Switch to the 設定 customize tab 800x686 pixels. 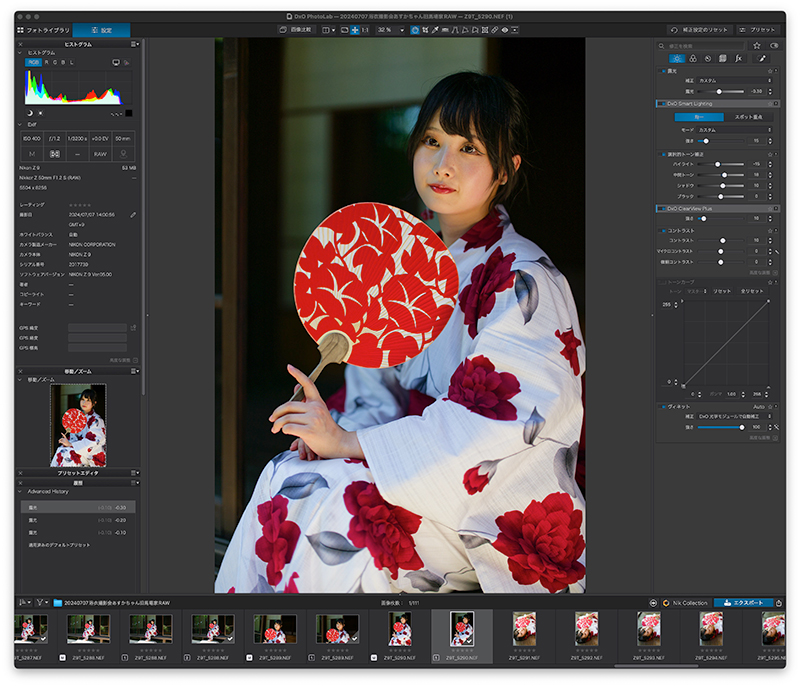(x=102, y=30)
